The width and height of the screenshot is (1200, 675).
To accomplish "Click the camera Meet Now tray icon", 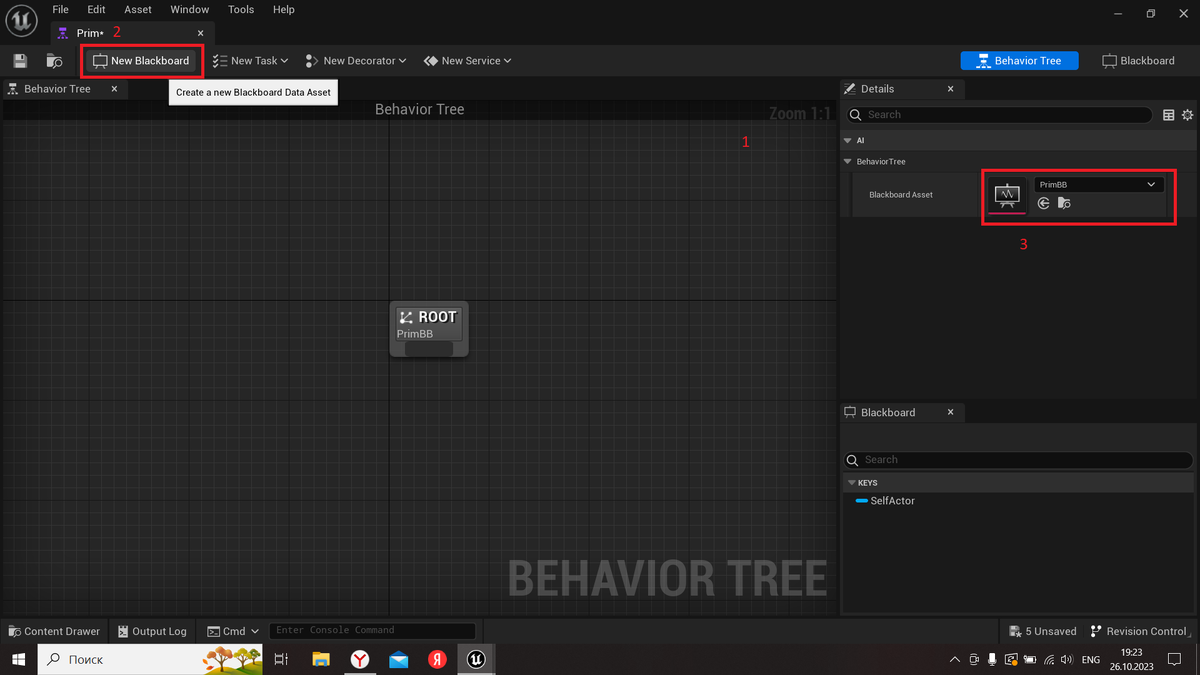I will tap(973, 660).
